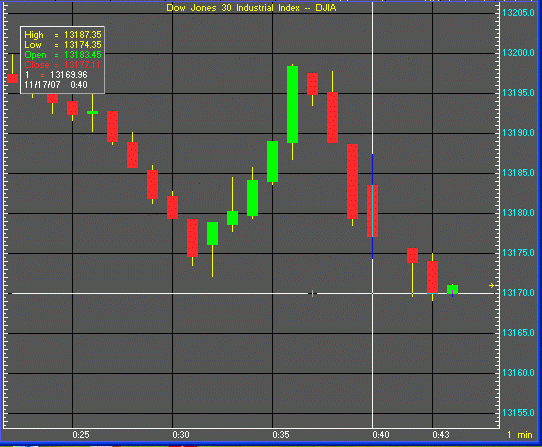Image resolution: width=542 pixels, height=447 pixels.
Task: Select the 0:43 time axis label
Action: (441, 435)
